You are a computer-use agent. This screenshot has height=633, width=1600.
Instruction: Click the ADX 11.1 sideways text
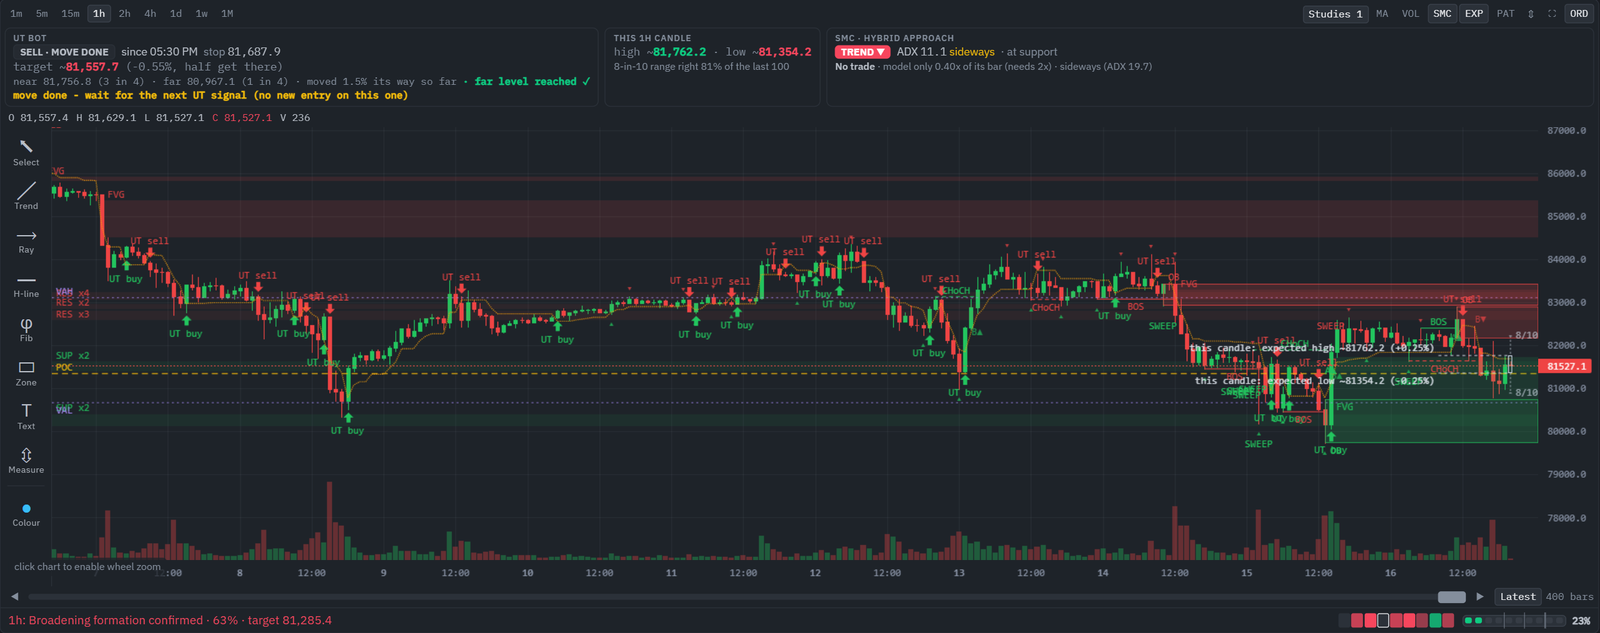click(945, 52)
